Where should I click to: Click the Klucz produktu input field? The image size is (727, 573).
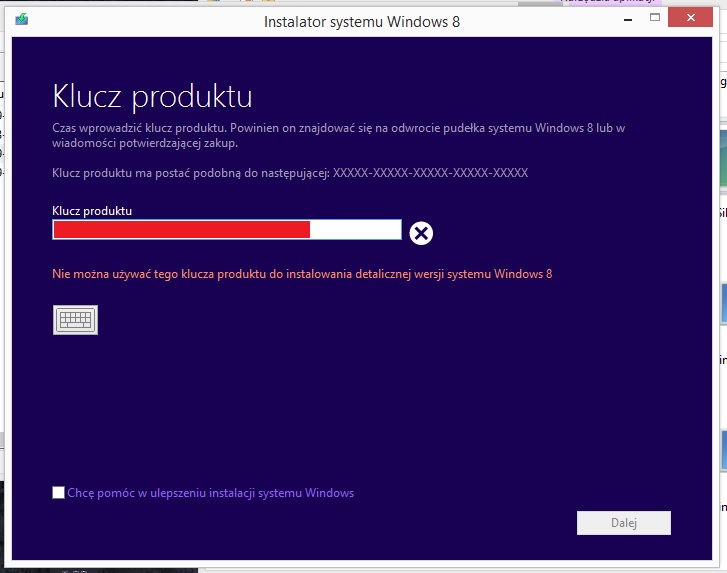(x=227, y=229)
